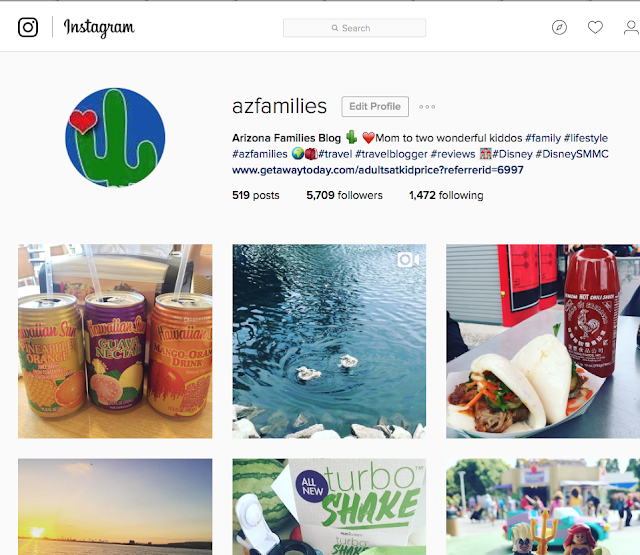The image size is (640, 555).
Task: Open the sunset over water post
Action: (115, 506)
